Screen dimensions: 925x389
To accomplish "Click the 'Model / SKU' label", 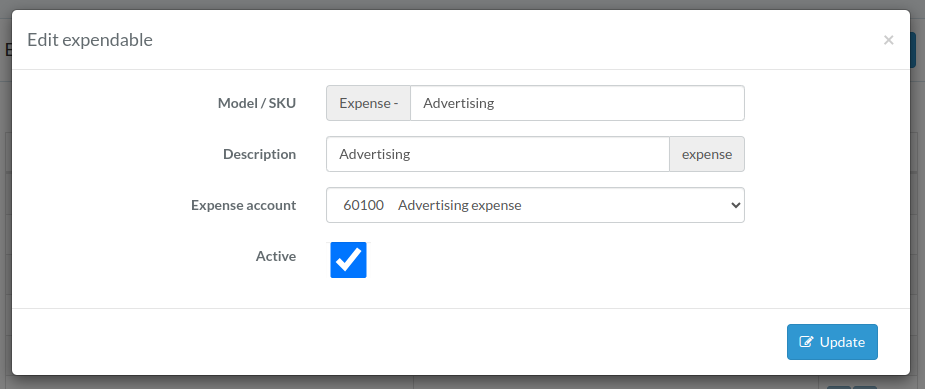I will 257,103.
